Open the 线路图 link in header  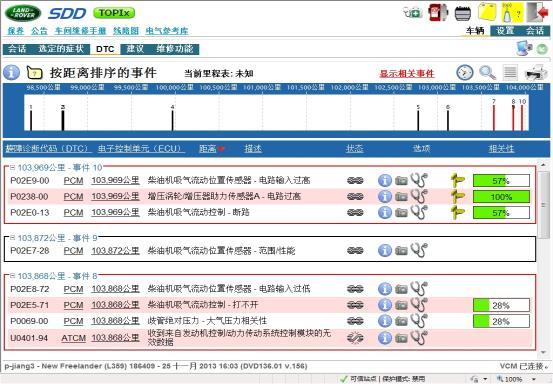(x=126, y=31)
